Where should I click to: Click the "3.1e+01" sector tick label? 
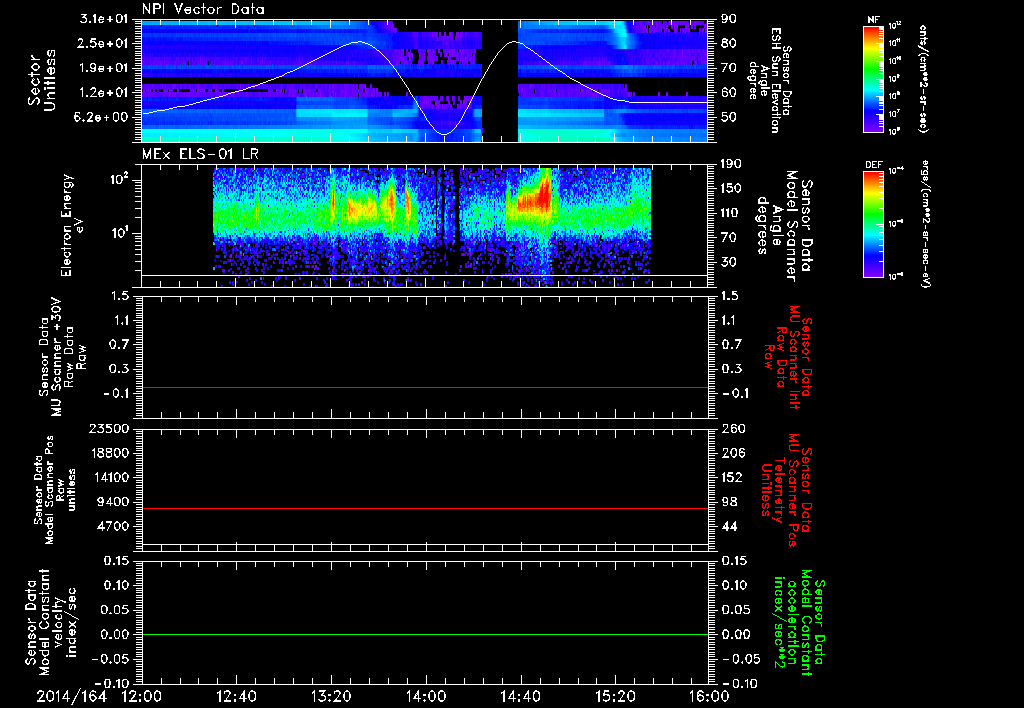tap(104, 19)
